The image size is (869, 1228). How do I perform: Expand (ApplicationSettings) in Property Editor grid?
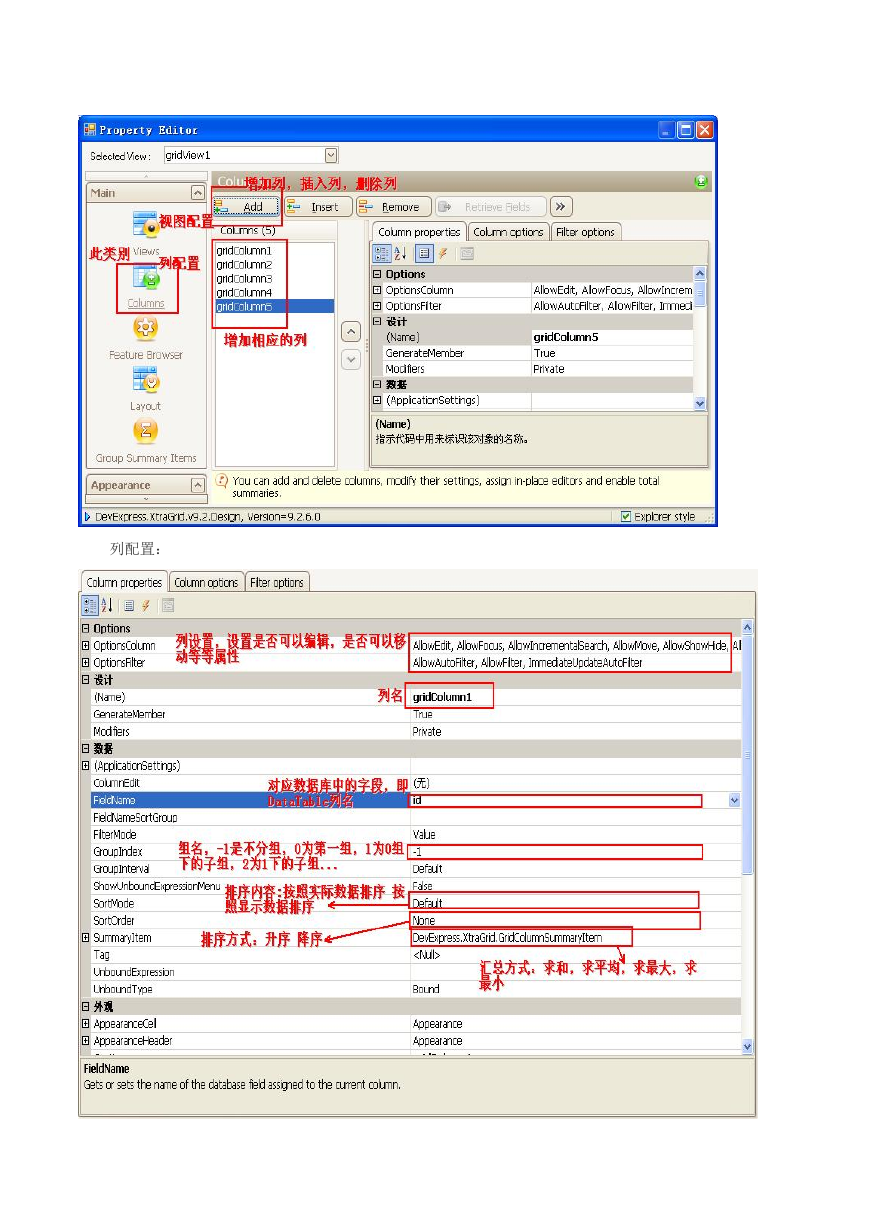coord(377,400)
